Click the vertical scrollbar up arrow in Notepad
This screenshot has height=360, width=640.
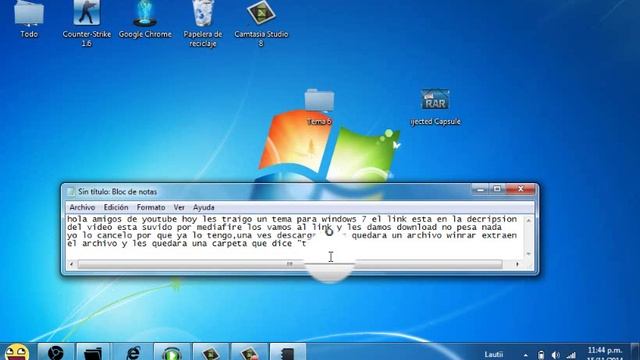tap(529, 220)
